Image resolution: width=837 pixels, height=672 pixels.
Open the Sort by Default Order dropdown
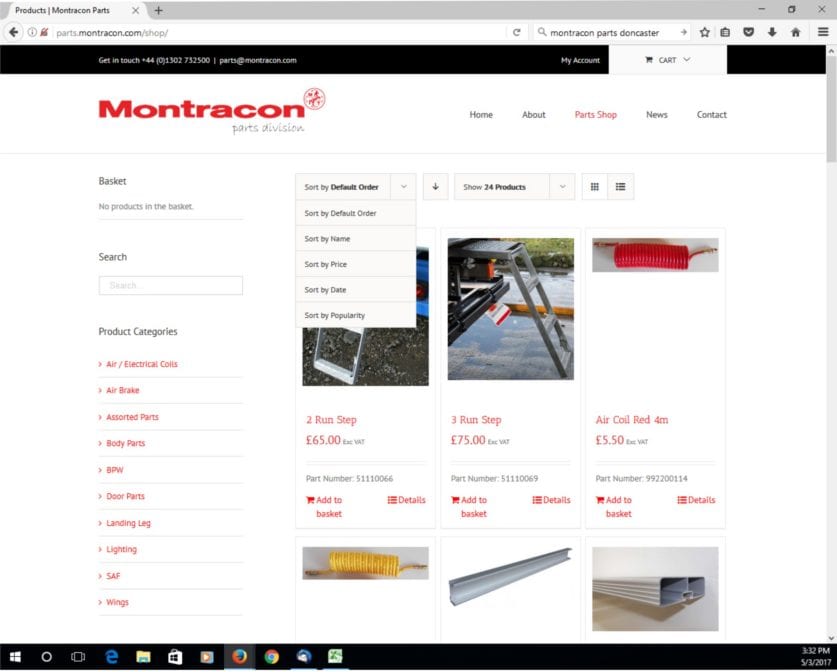tap(355, 187)
